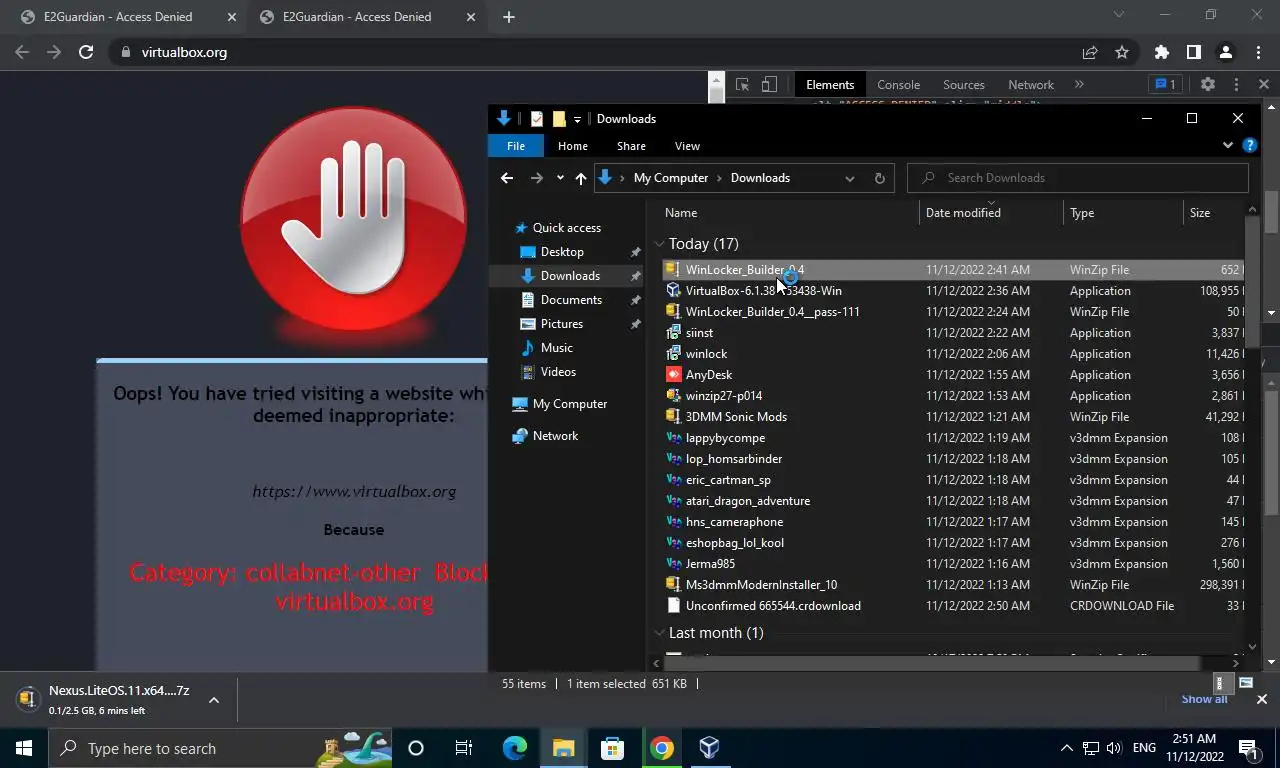This screenshot has height=768, width=1280.
Task: Open address bar history dropdown in Explorer
Action: [x=850, y=178]
